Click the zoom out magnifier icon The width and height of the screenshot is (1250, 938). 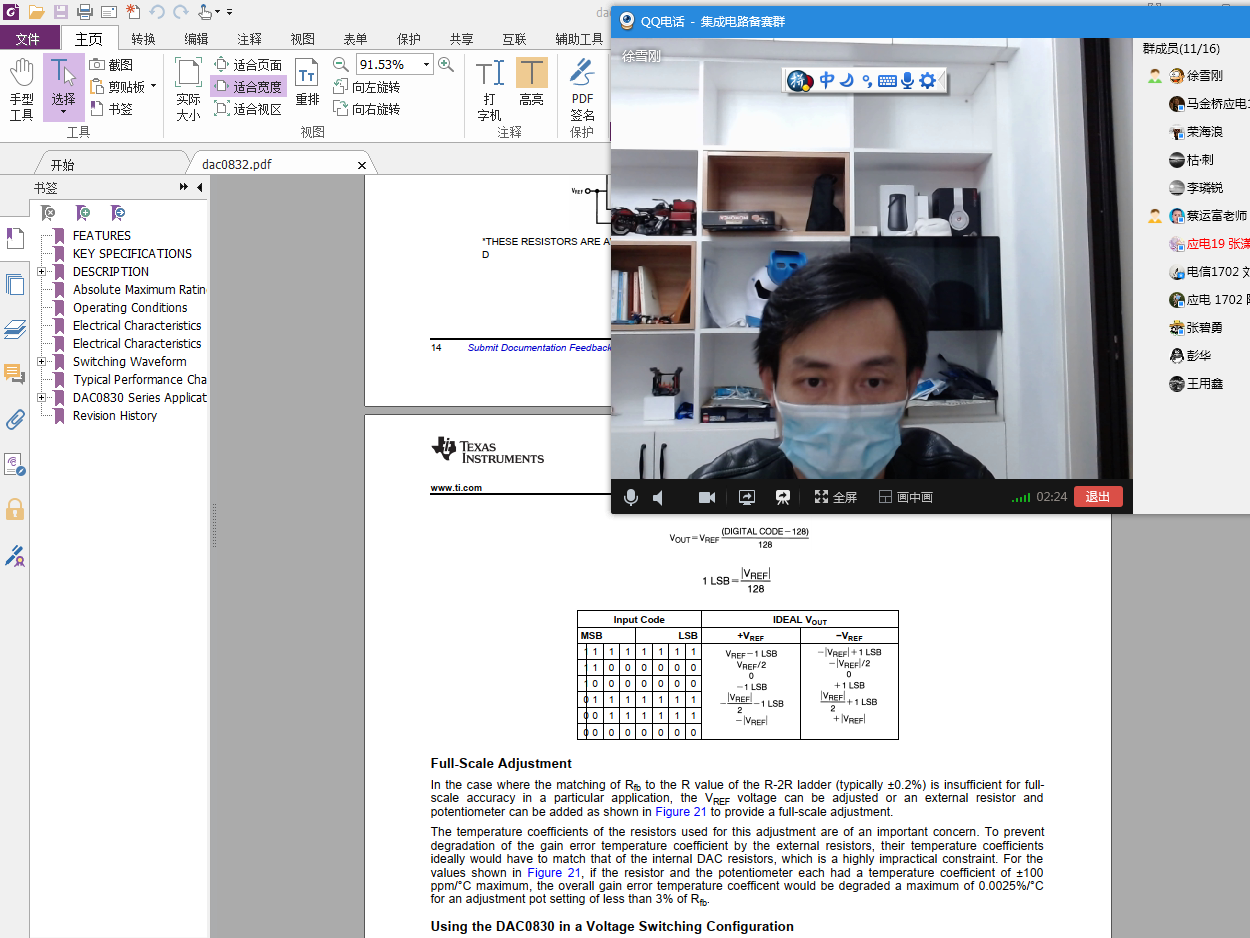point(341,65)
